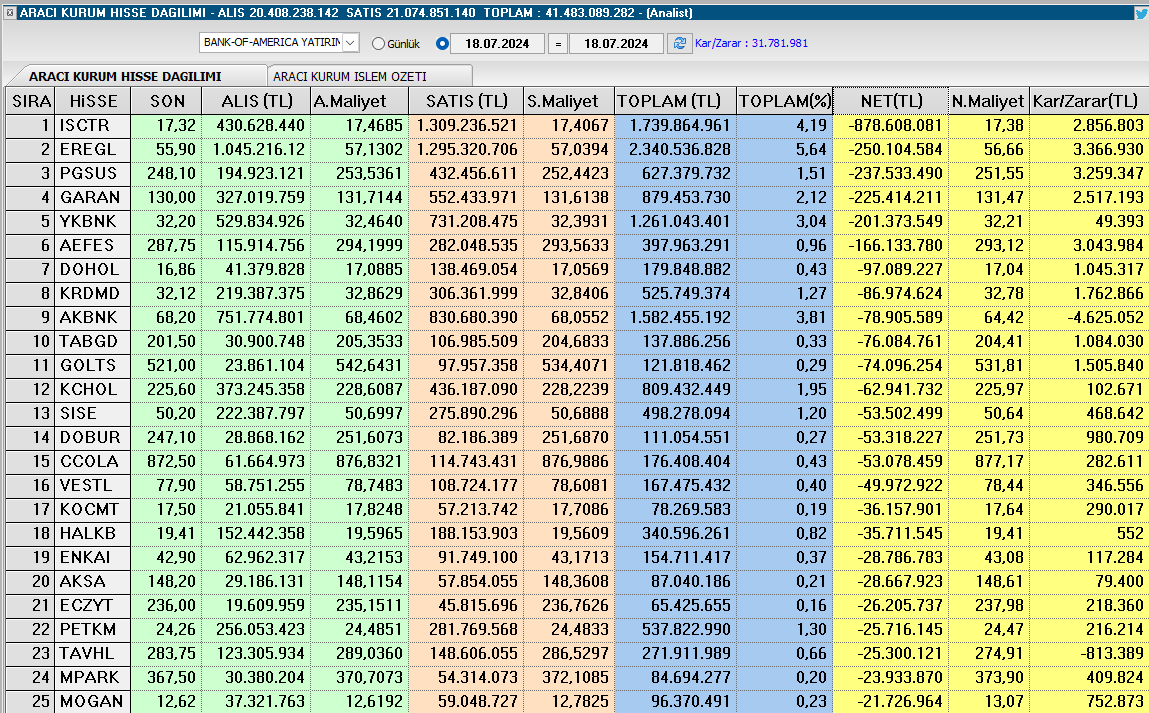Screen dimensions: 1149x713
Task: Open the BANK-OF-AMERICA YATIRIM broker dropdown
Action: click(350, 43)
